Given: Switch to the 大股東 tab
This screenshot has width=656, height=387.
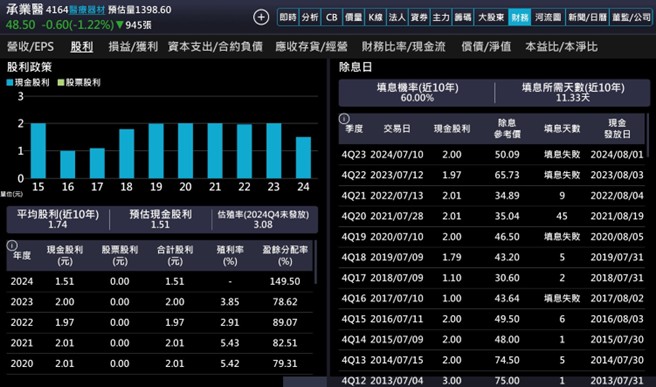Looking at the screenshot, I should coord(491,18).
